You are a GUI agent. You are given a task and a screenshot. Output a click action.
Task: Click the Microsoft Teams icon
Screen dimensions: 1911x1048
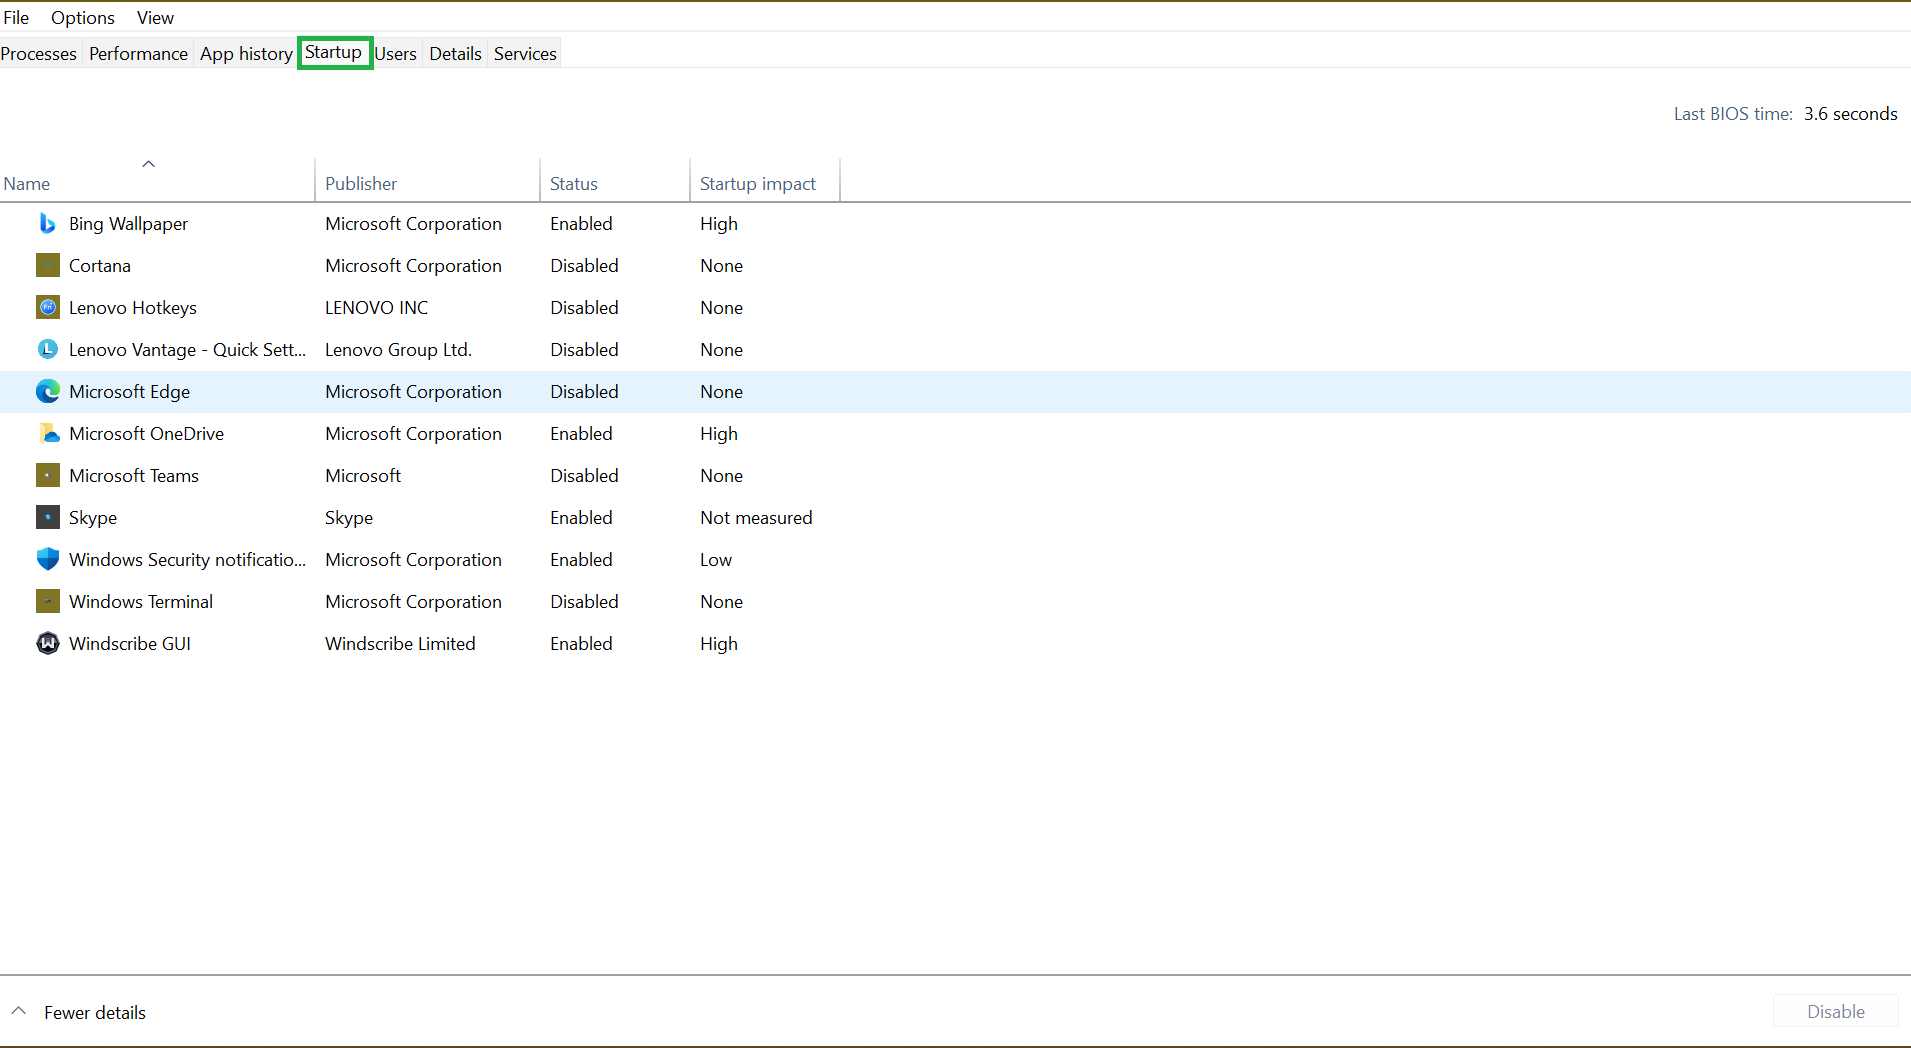tap(47, 475)
